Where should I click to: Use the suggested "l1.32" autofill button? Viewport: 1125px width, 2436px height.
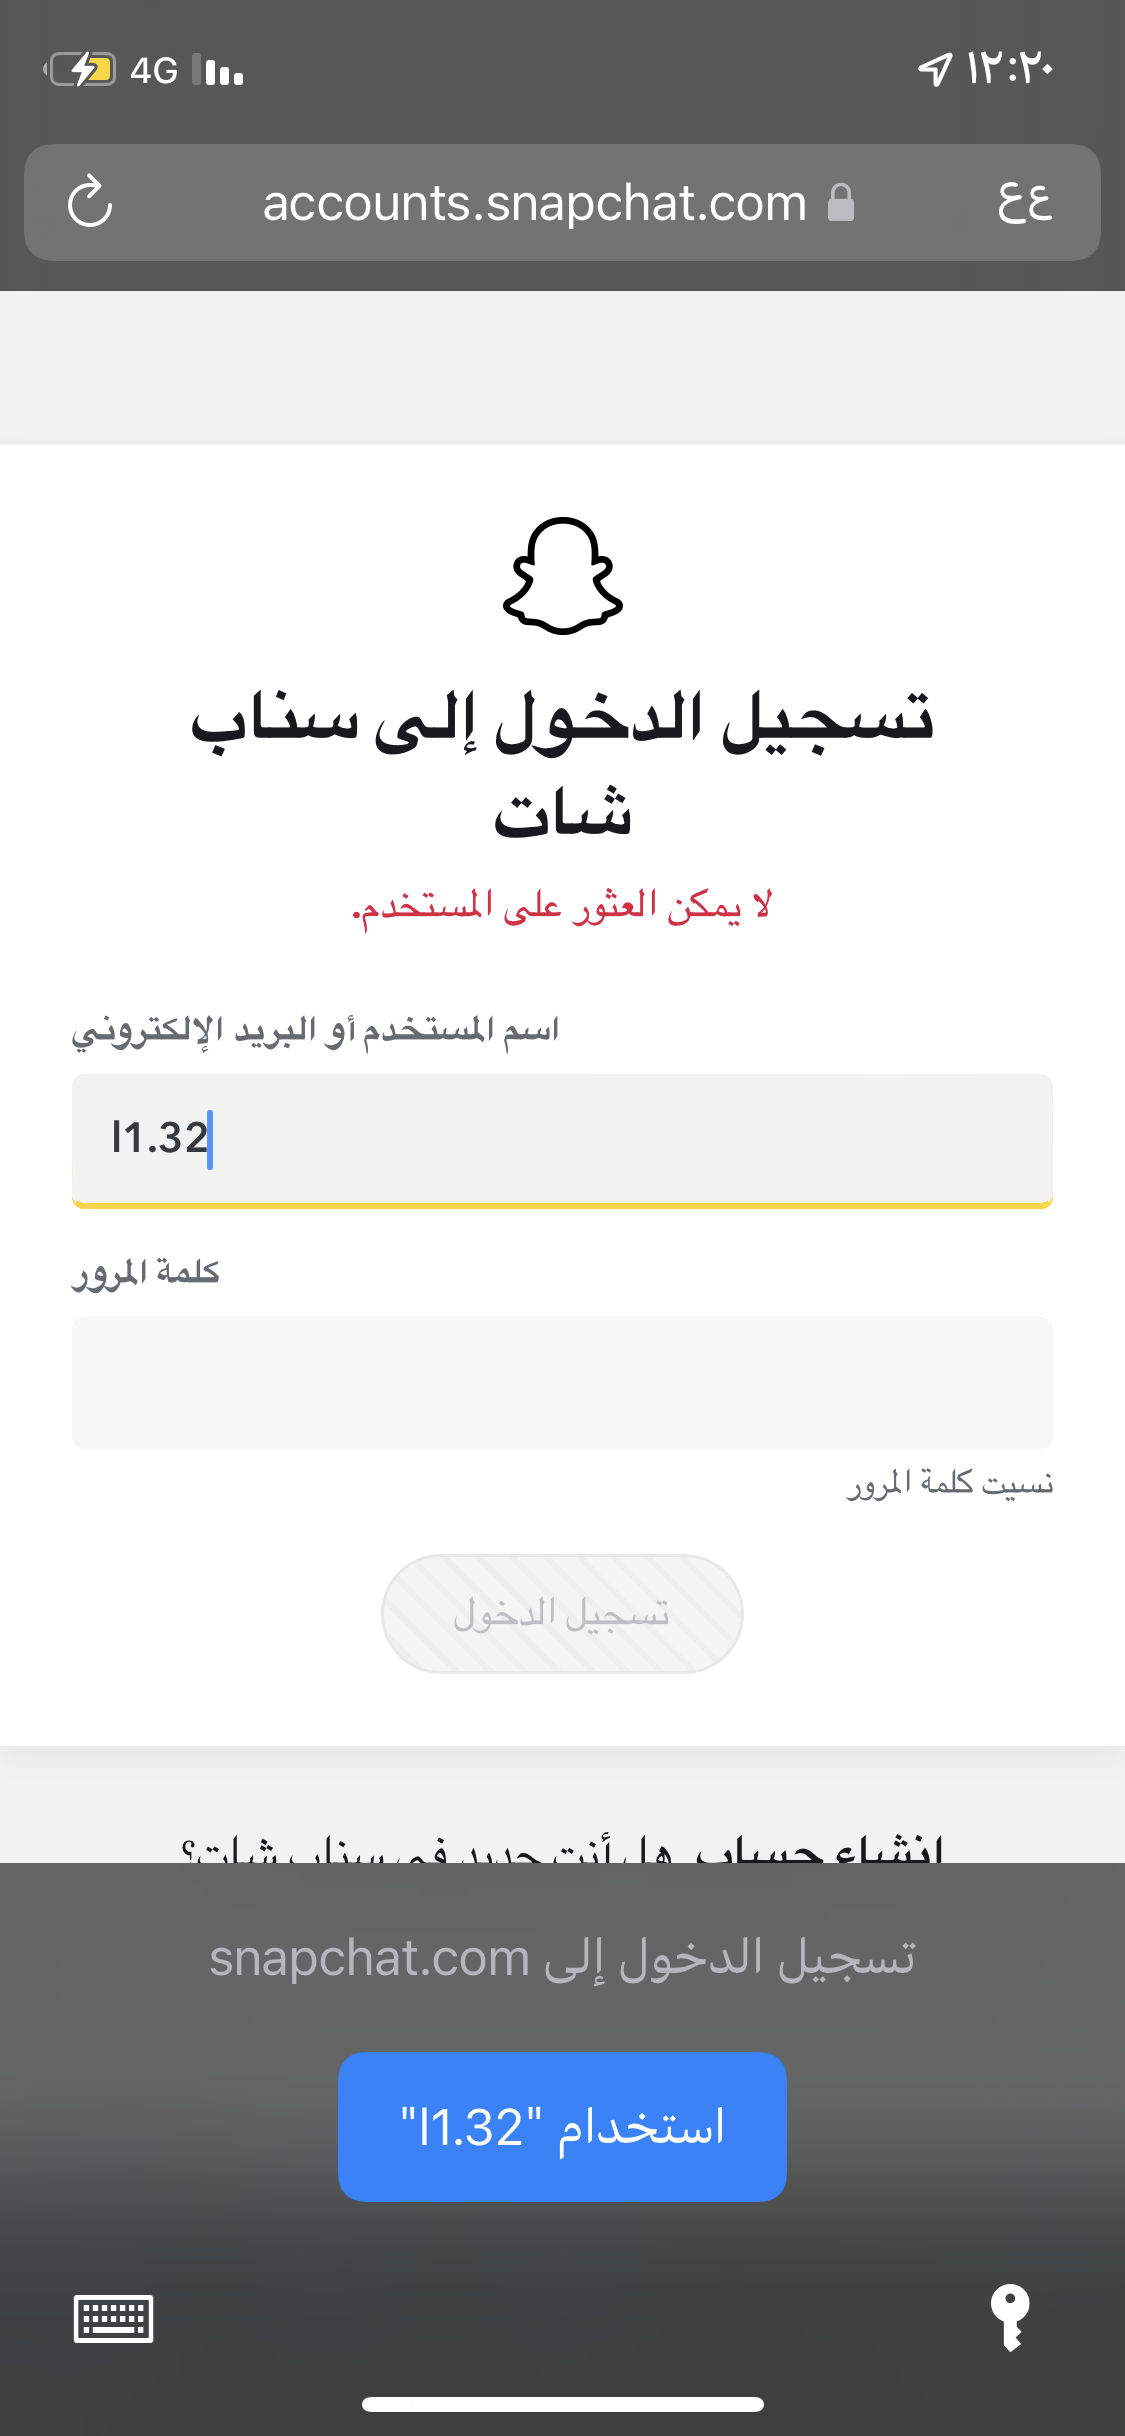[x=562, y=2126]
